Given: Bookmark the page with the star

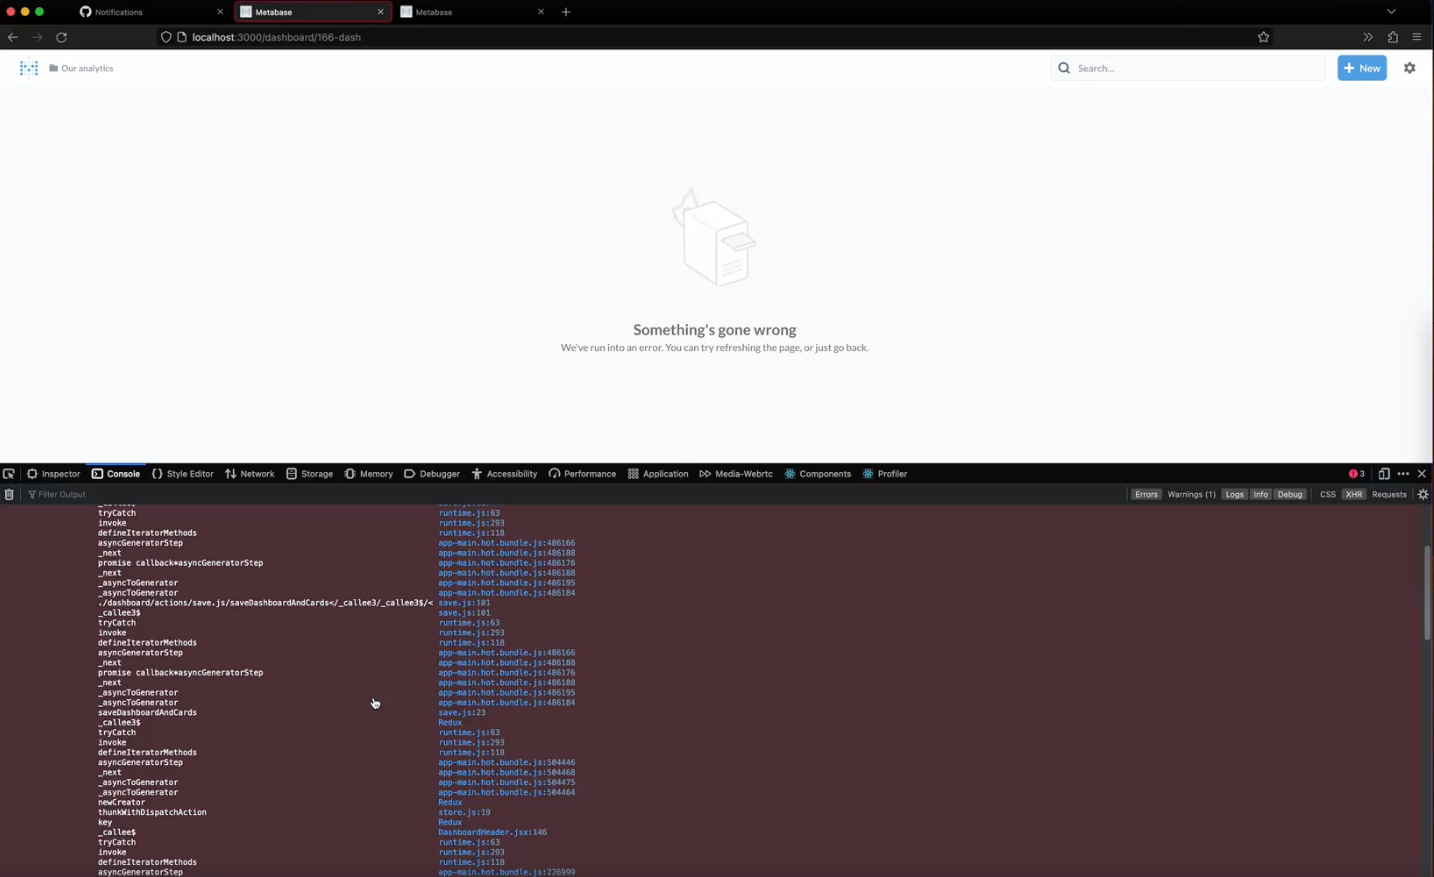Looking at the screenshot, I should click(x=1263, y=37).
